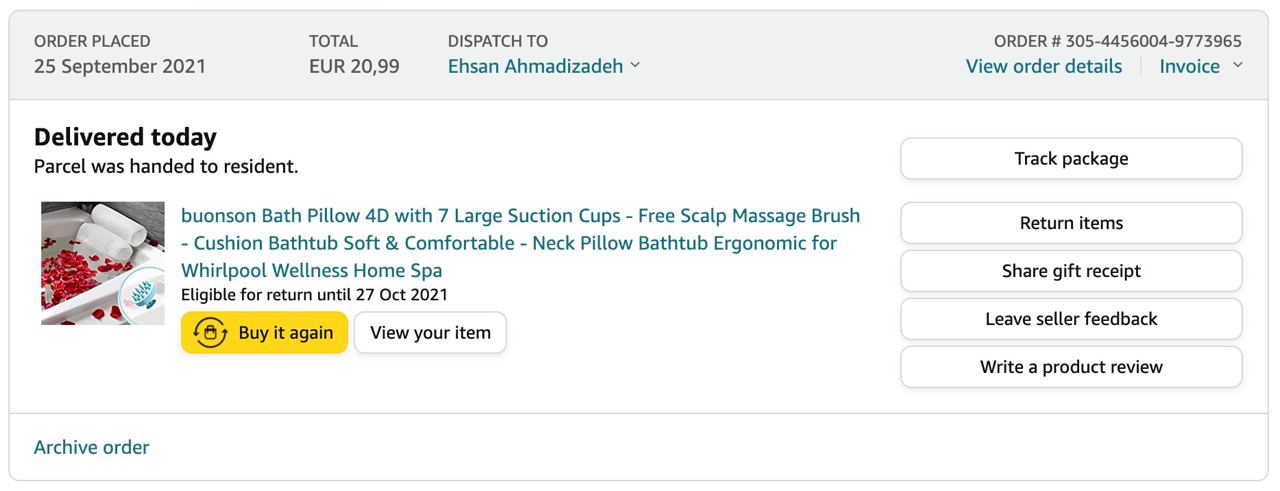Click the return eligibility date text
The height and width of the screenshot is (491, 1280).
[x=314, y=294]
